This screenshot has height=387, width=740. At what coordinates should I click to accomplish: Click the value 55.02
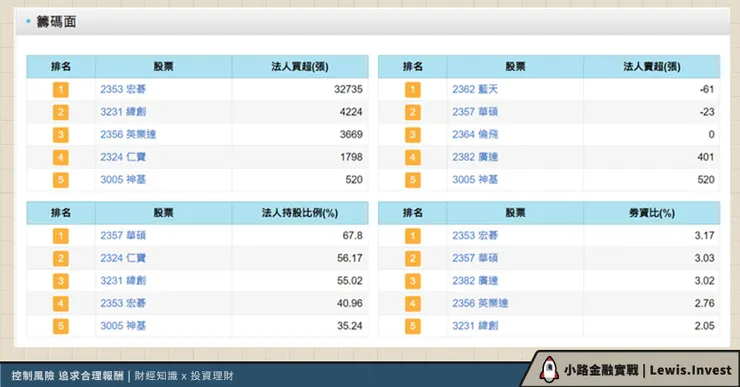pyautogui.click(x=350, y=280)
